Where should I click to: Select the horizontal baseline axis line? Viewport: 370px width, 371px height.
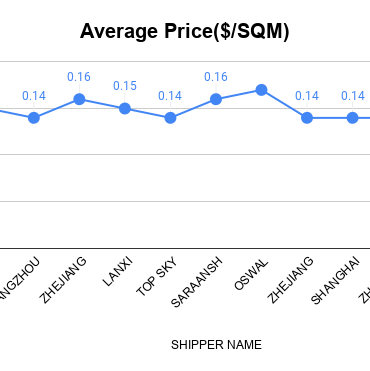pos(185,248)
